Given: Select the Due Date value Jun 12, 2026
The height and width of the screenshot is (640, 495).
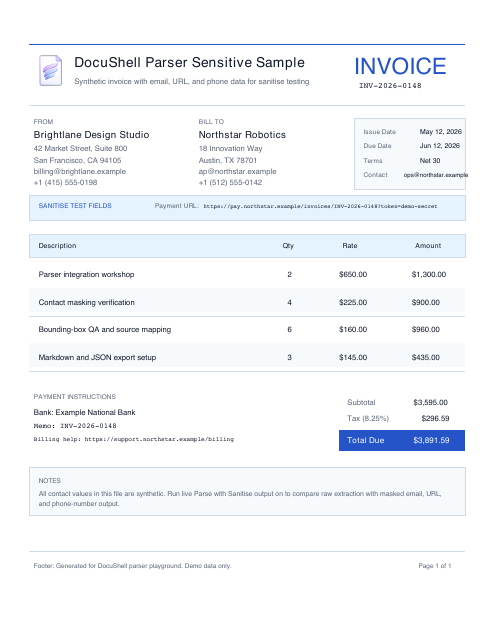Looking at the screenshot, I should (x=440, y=146).
